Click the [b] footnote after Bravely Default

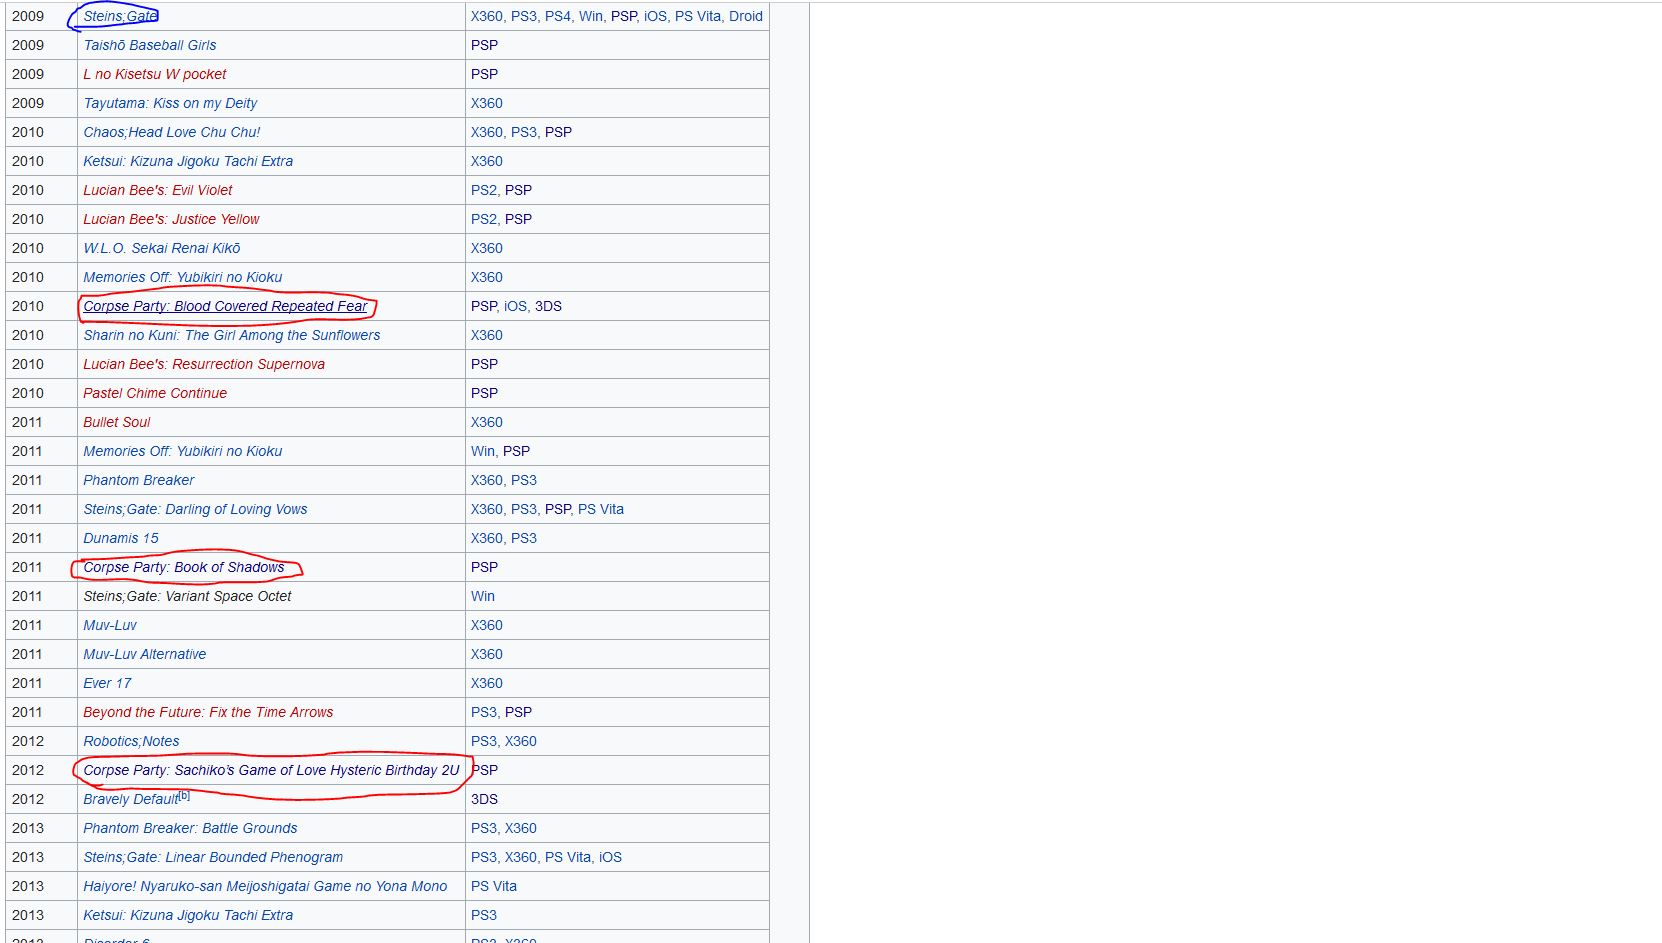click(185, 796)
